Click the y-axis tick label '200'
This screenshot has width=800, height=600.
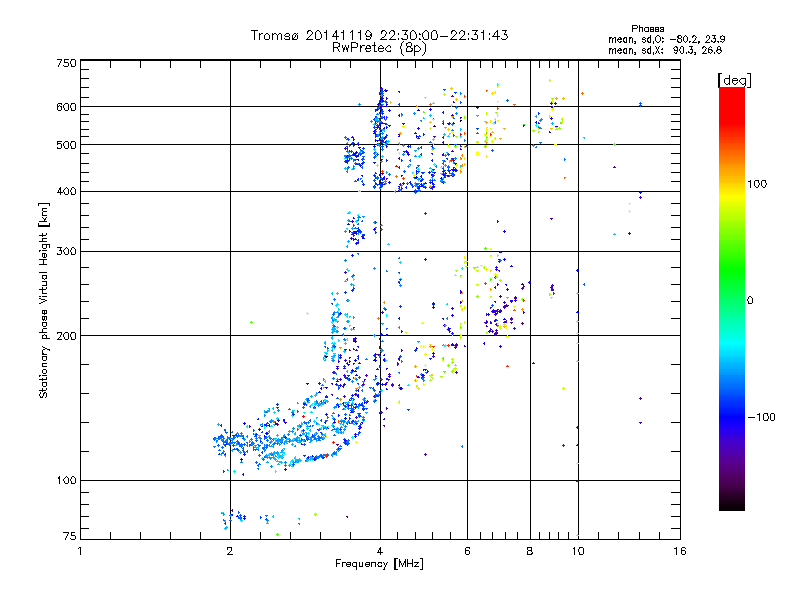pyautogui.click(x=66, y=336)
